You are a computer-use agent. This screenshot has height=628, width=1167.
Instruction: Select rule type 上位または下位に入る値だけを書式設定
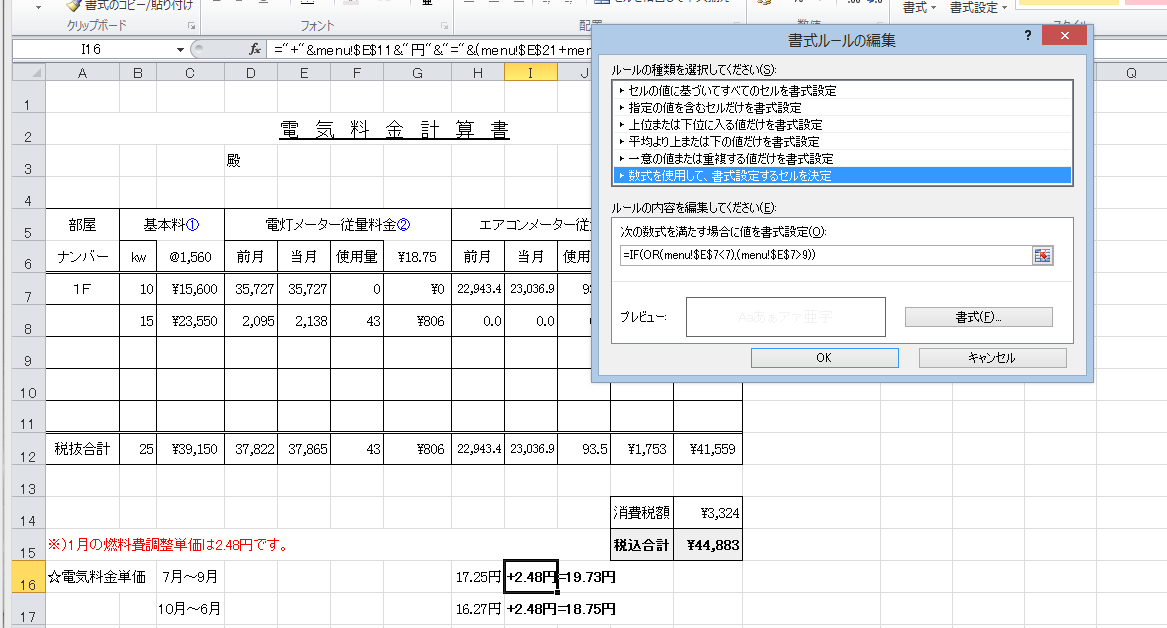(842, 125)
